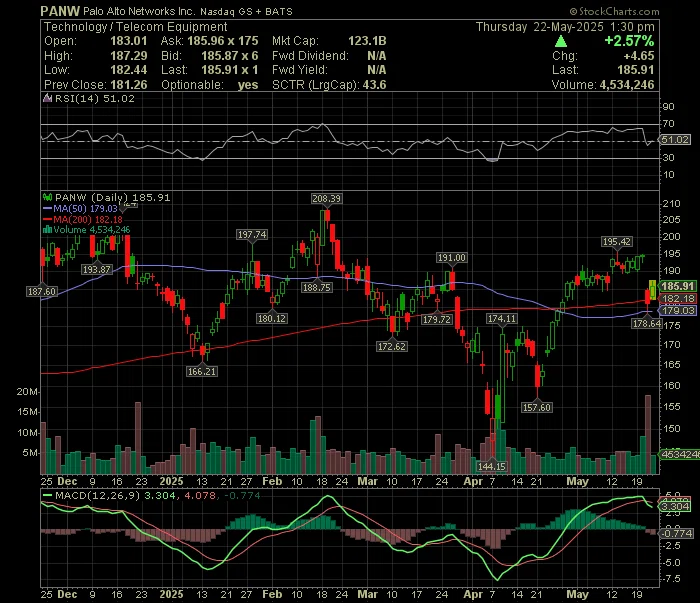Click the 166.21 low price label
The image size is (700, 603).
202,371
